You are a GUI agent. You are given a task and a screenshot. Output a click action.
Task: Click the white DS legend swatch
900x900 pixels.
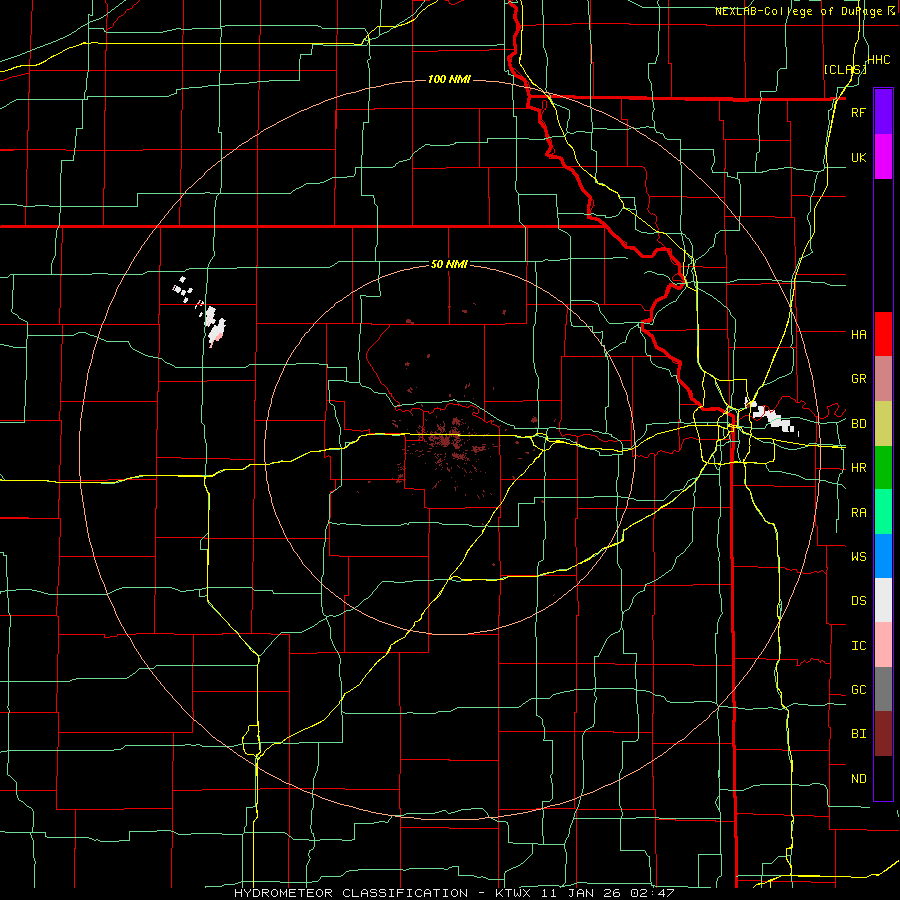coord(883,600)
